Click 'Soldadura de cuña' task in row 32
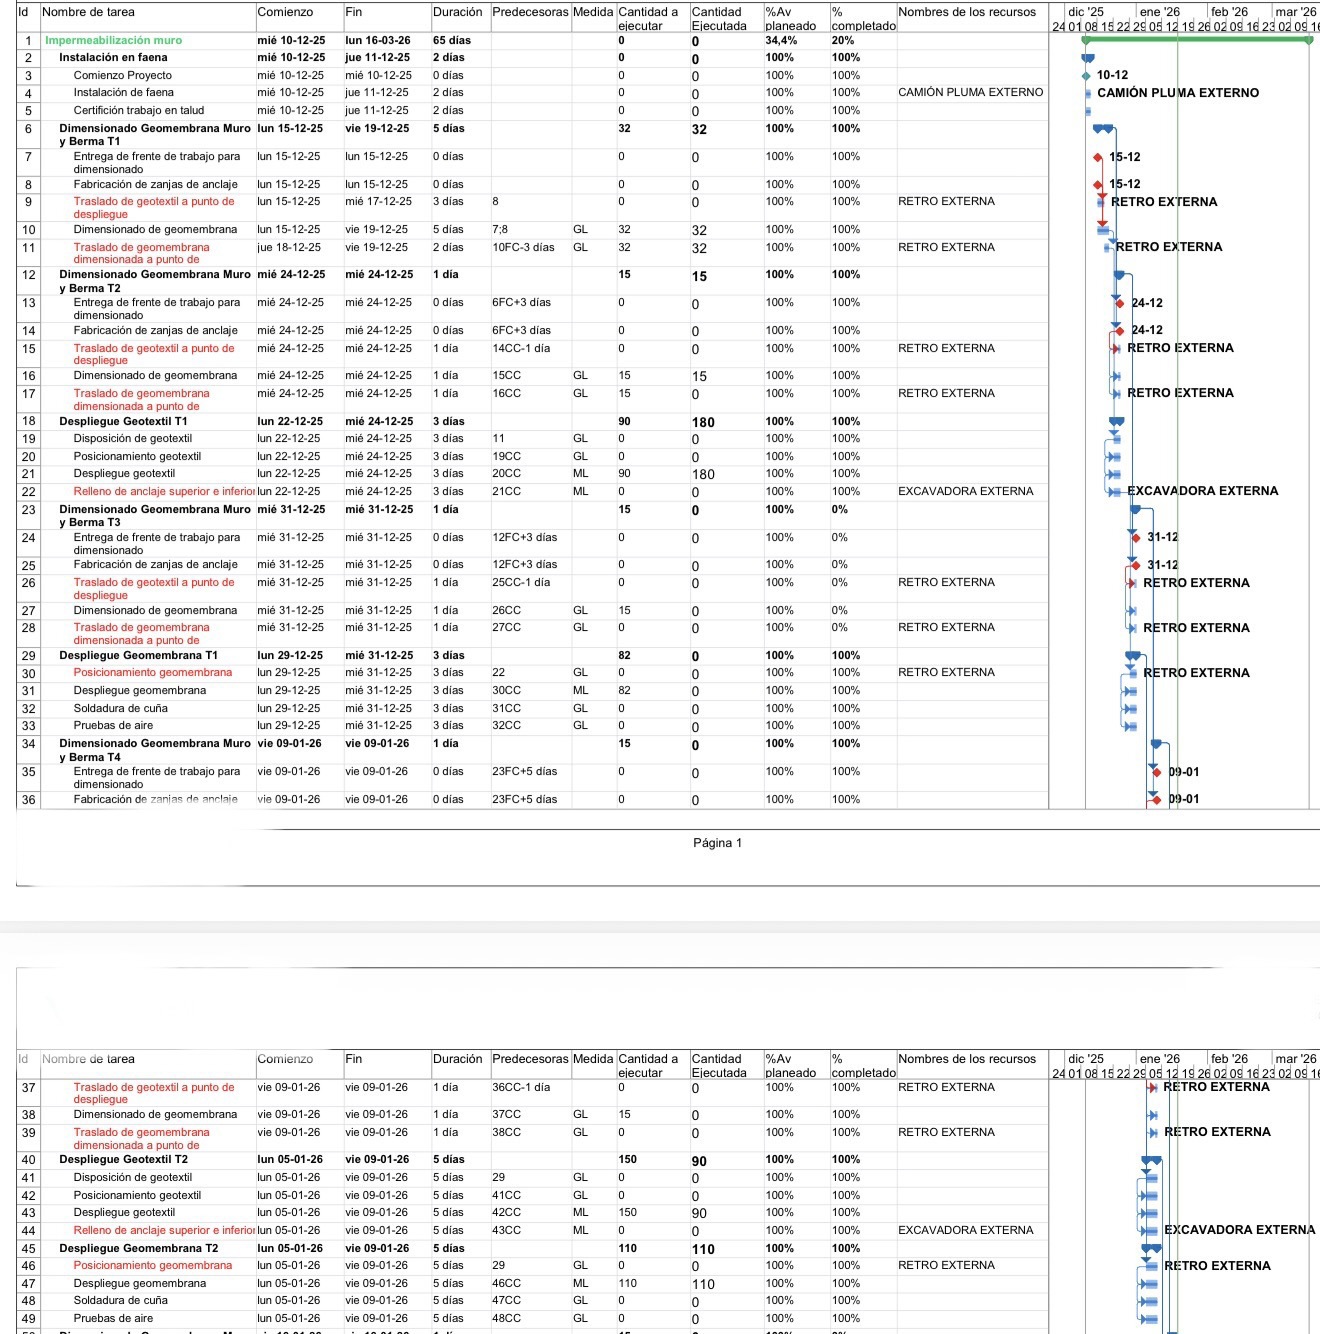The height and width of the screenshot is (1334, 1320). coord(120,709)
